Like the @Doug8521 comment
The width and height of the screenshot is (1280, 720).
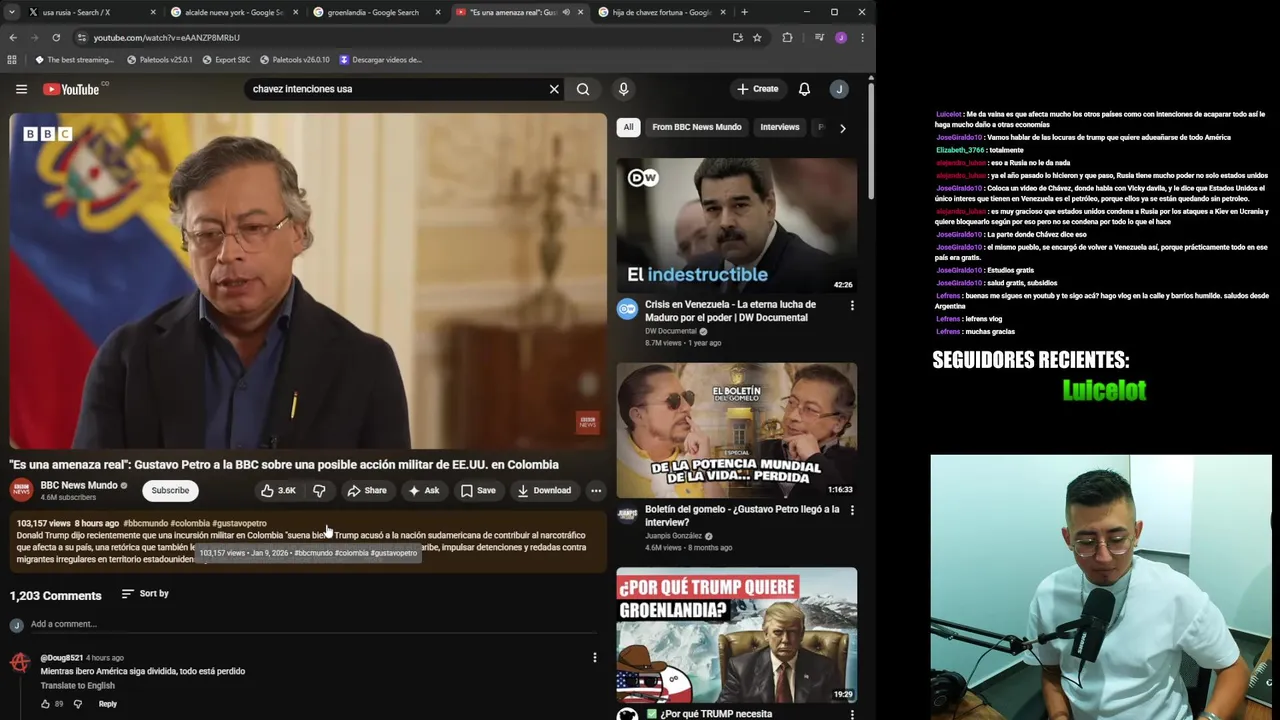pyautogui.click(x=45, y=704)
